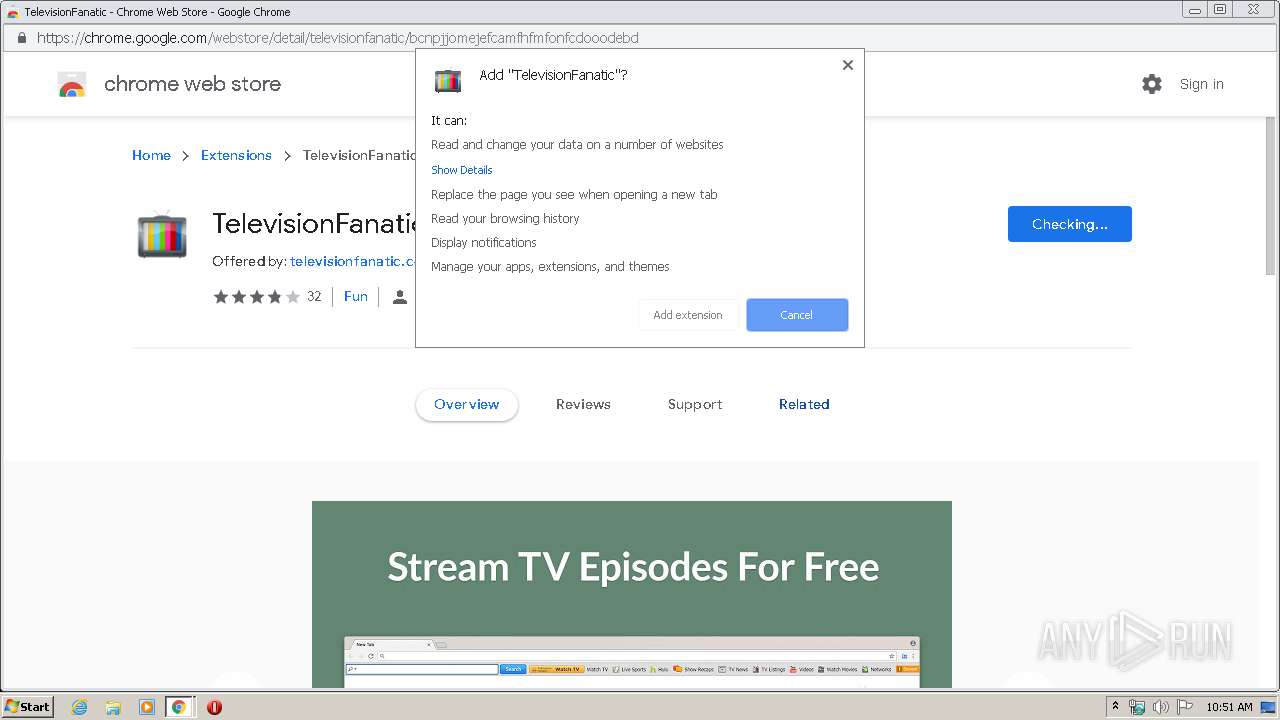Click the volume speaker tray icon
This screenshot has height=720, width=1280.
(1161, 707)
